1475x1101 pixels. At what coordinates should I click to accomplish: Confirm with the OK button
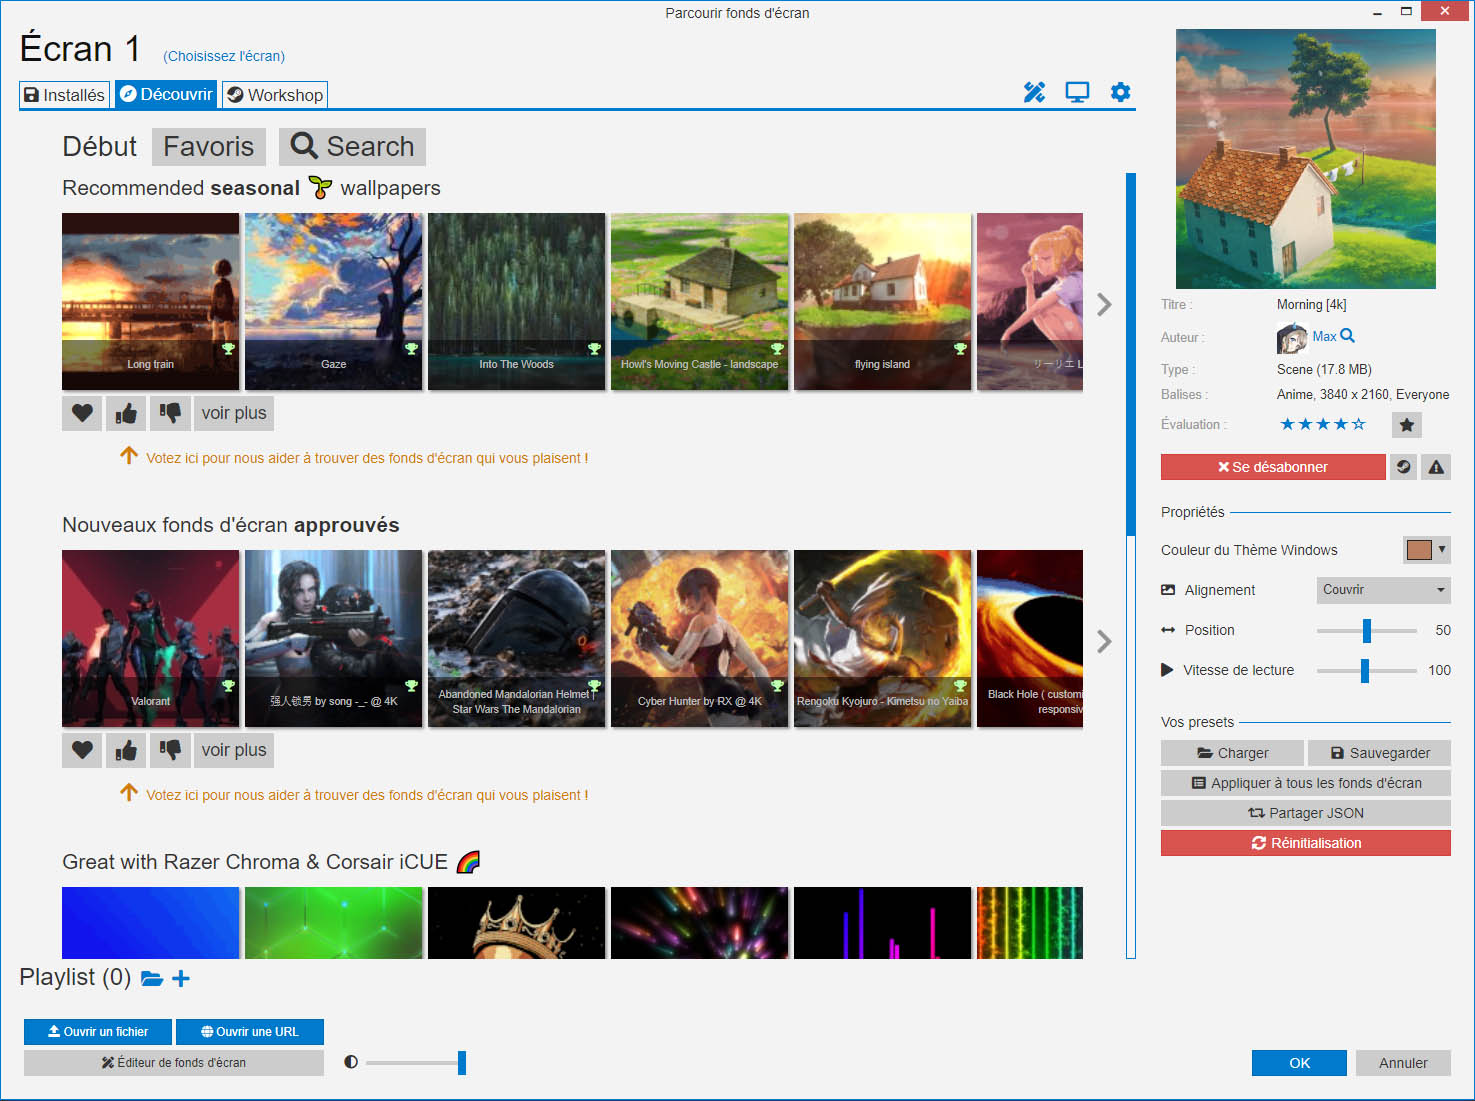pyautogui.click(x=1299, y=1063)
